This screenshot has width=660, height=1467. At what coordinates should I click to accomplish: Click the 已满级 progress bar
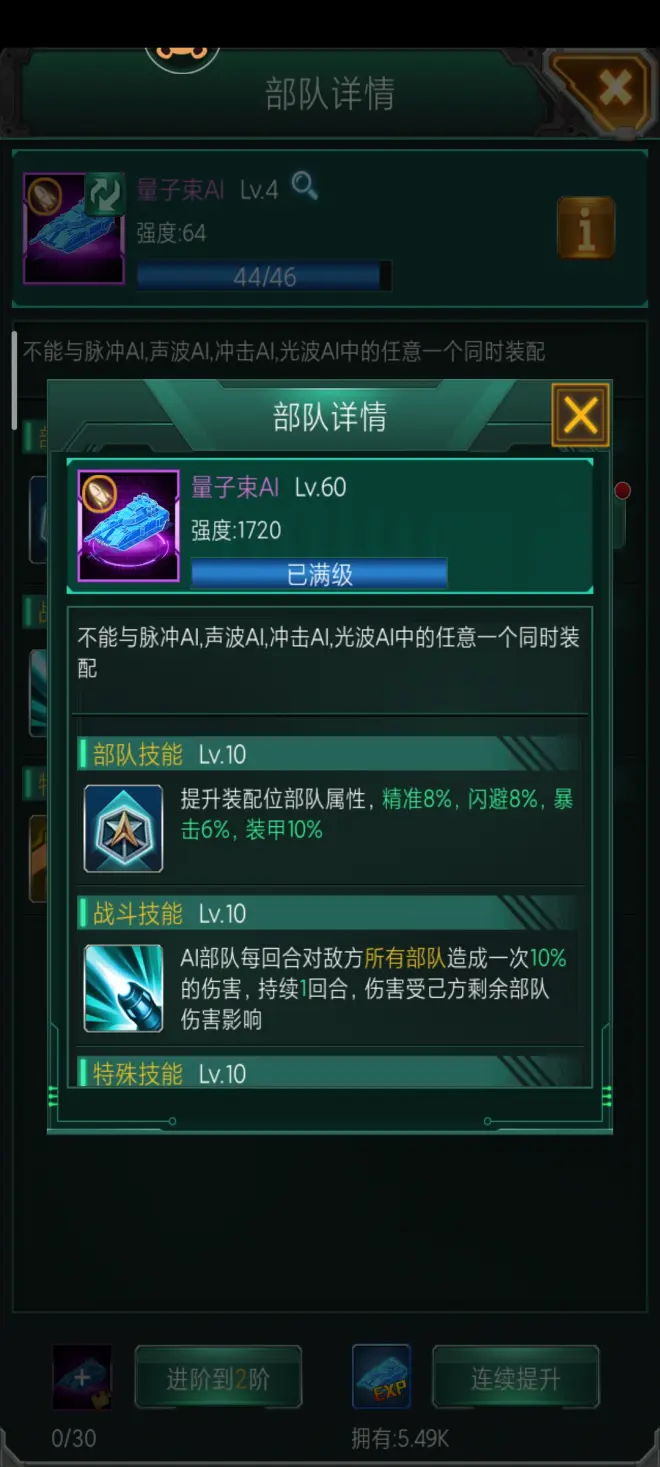pos(319,575)
